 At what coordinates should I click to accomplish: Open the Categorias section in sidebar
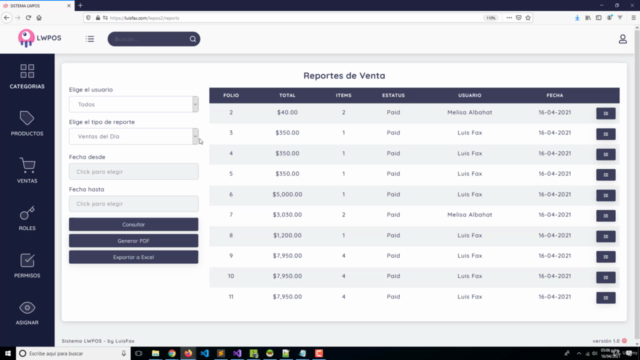[x=27, y=76]
